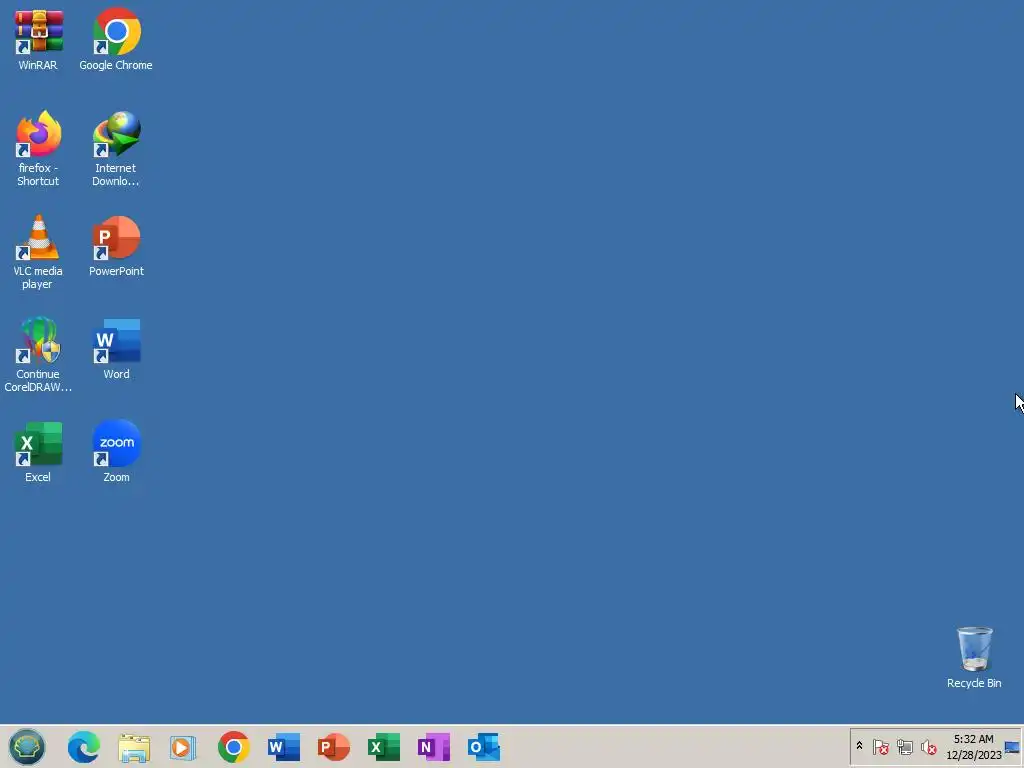
Task: Open the clock showing 5:32 AM
Action: 974,746
